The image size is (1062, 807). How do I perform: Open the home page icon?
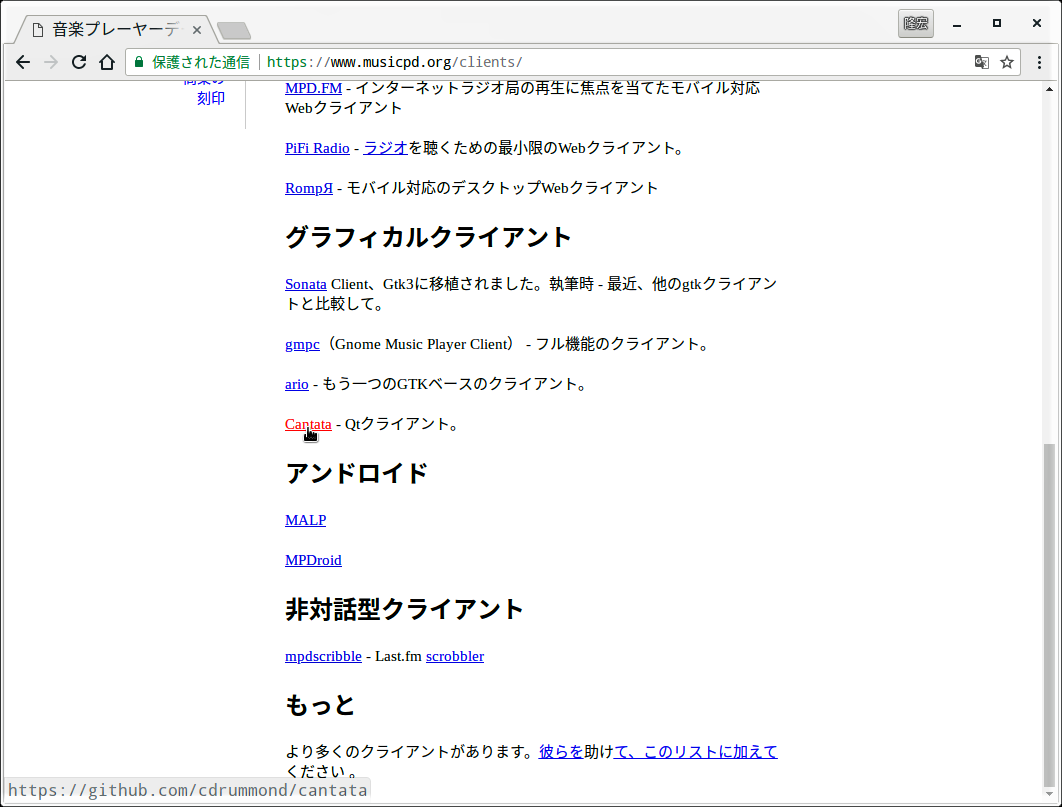[107, 62]
